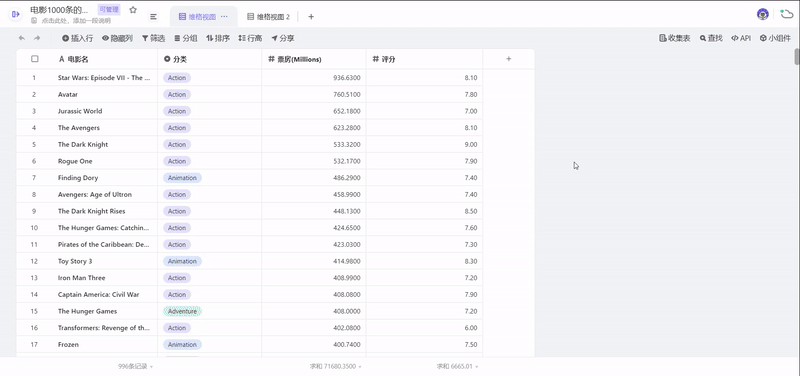Click the 可管理 permission badge

click(109, 9)
